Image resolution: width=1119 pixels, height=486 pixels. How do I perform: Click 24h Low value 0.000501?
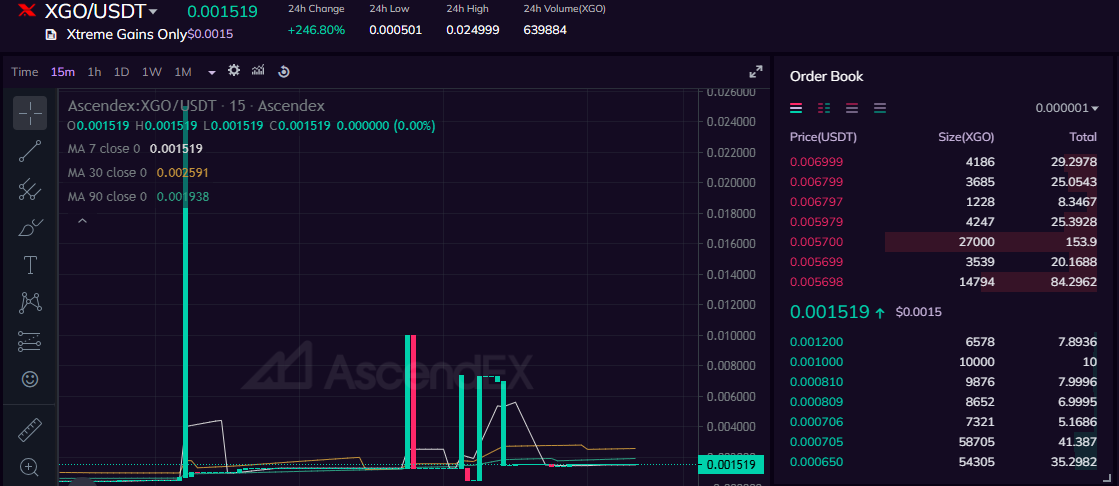tap(395, 30)
